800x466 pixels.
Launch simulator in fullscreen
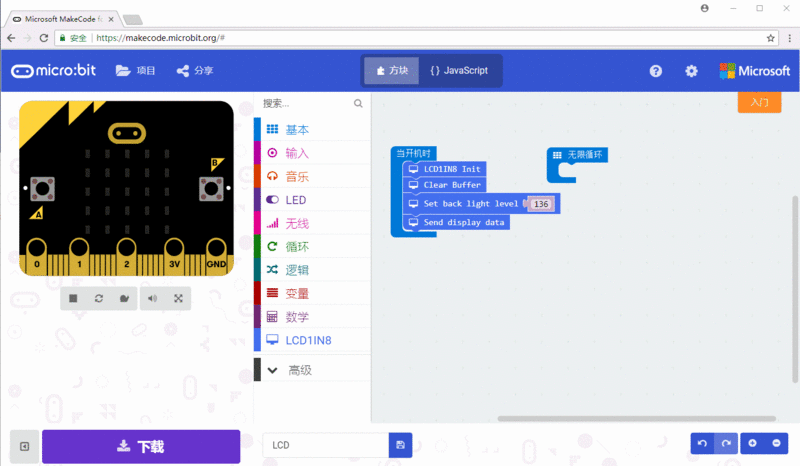pos(178,299)
